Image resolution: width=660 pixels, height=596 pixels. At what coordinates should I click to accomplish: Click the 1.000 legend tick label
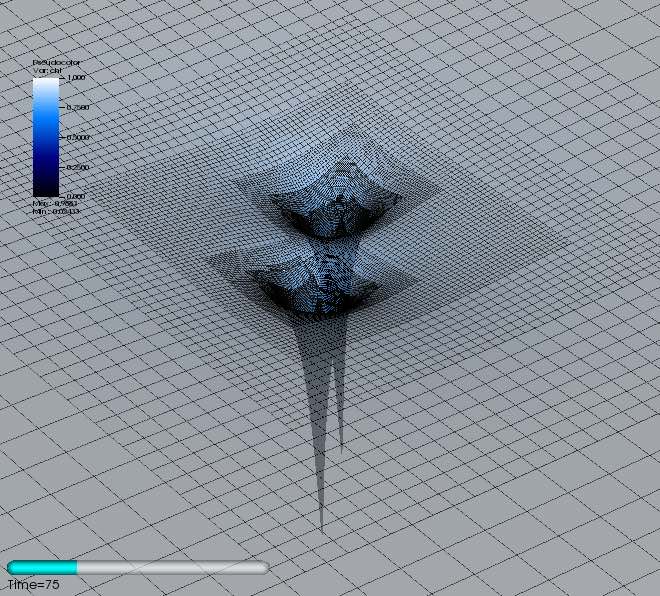click(x=76, y=78)
